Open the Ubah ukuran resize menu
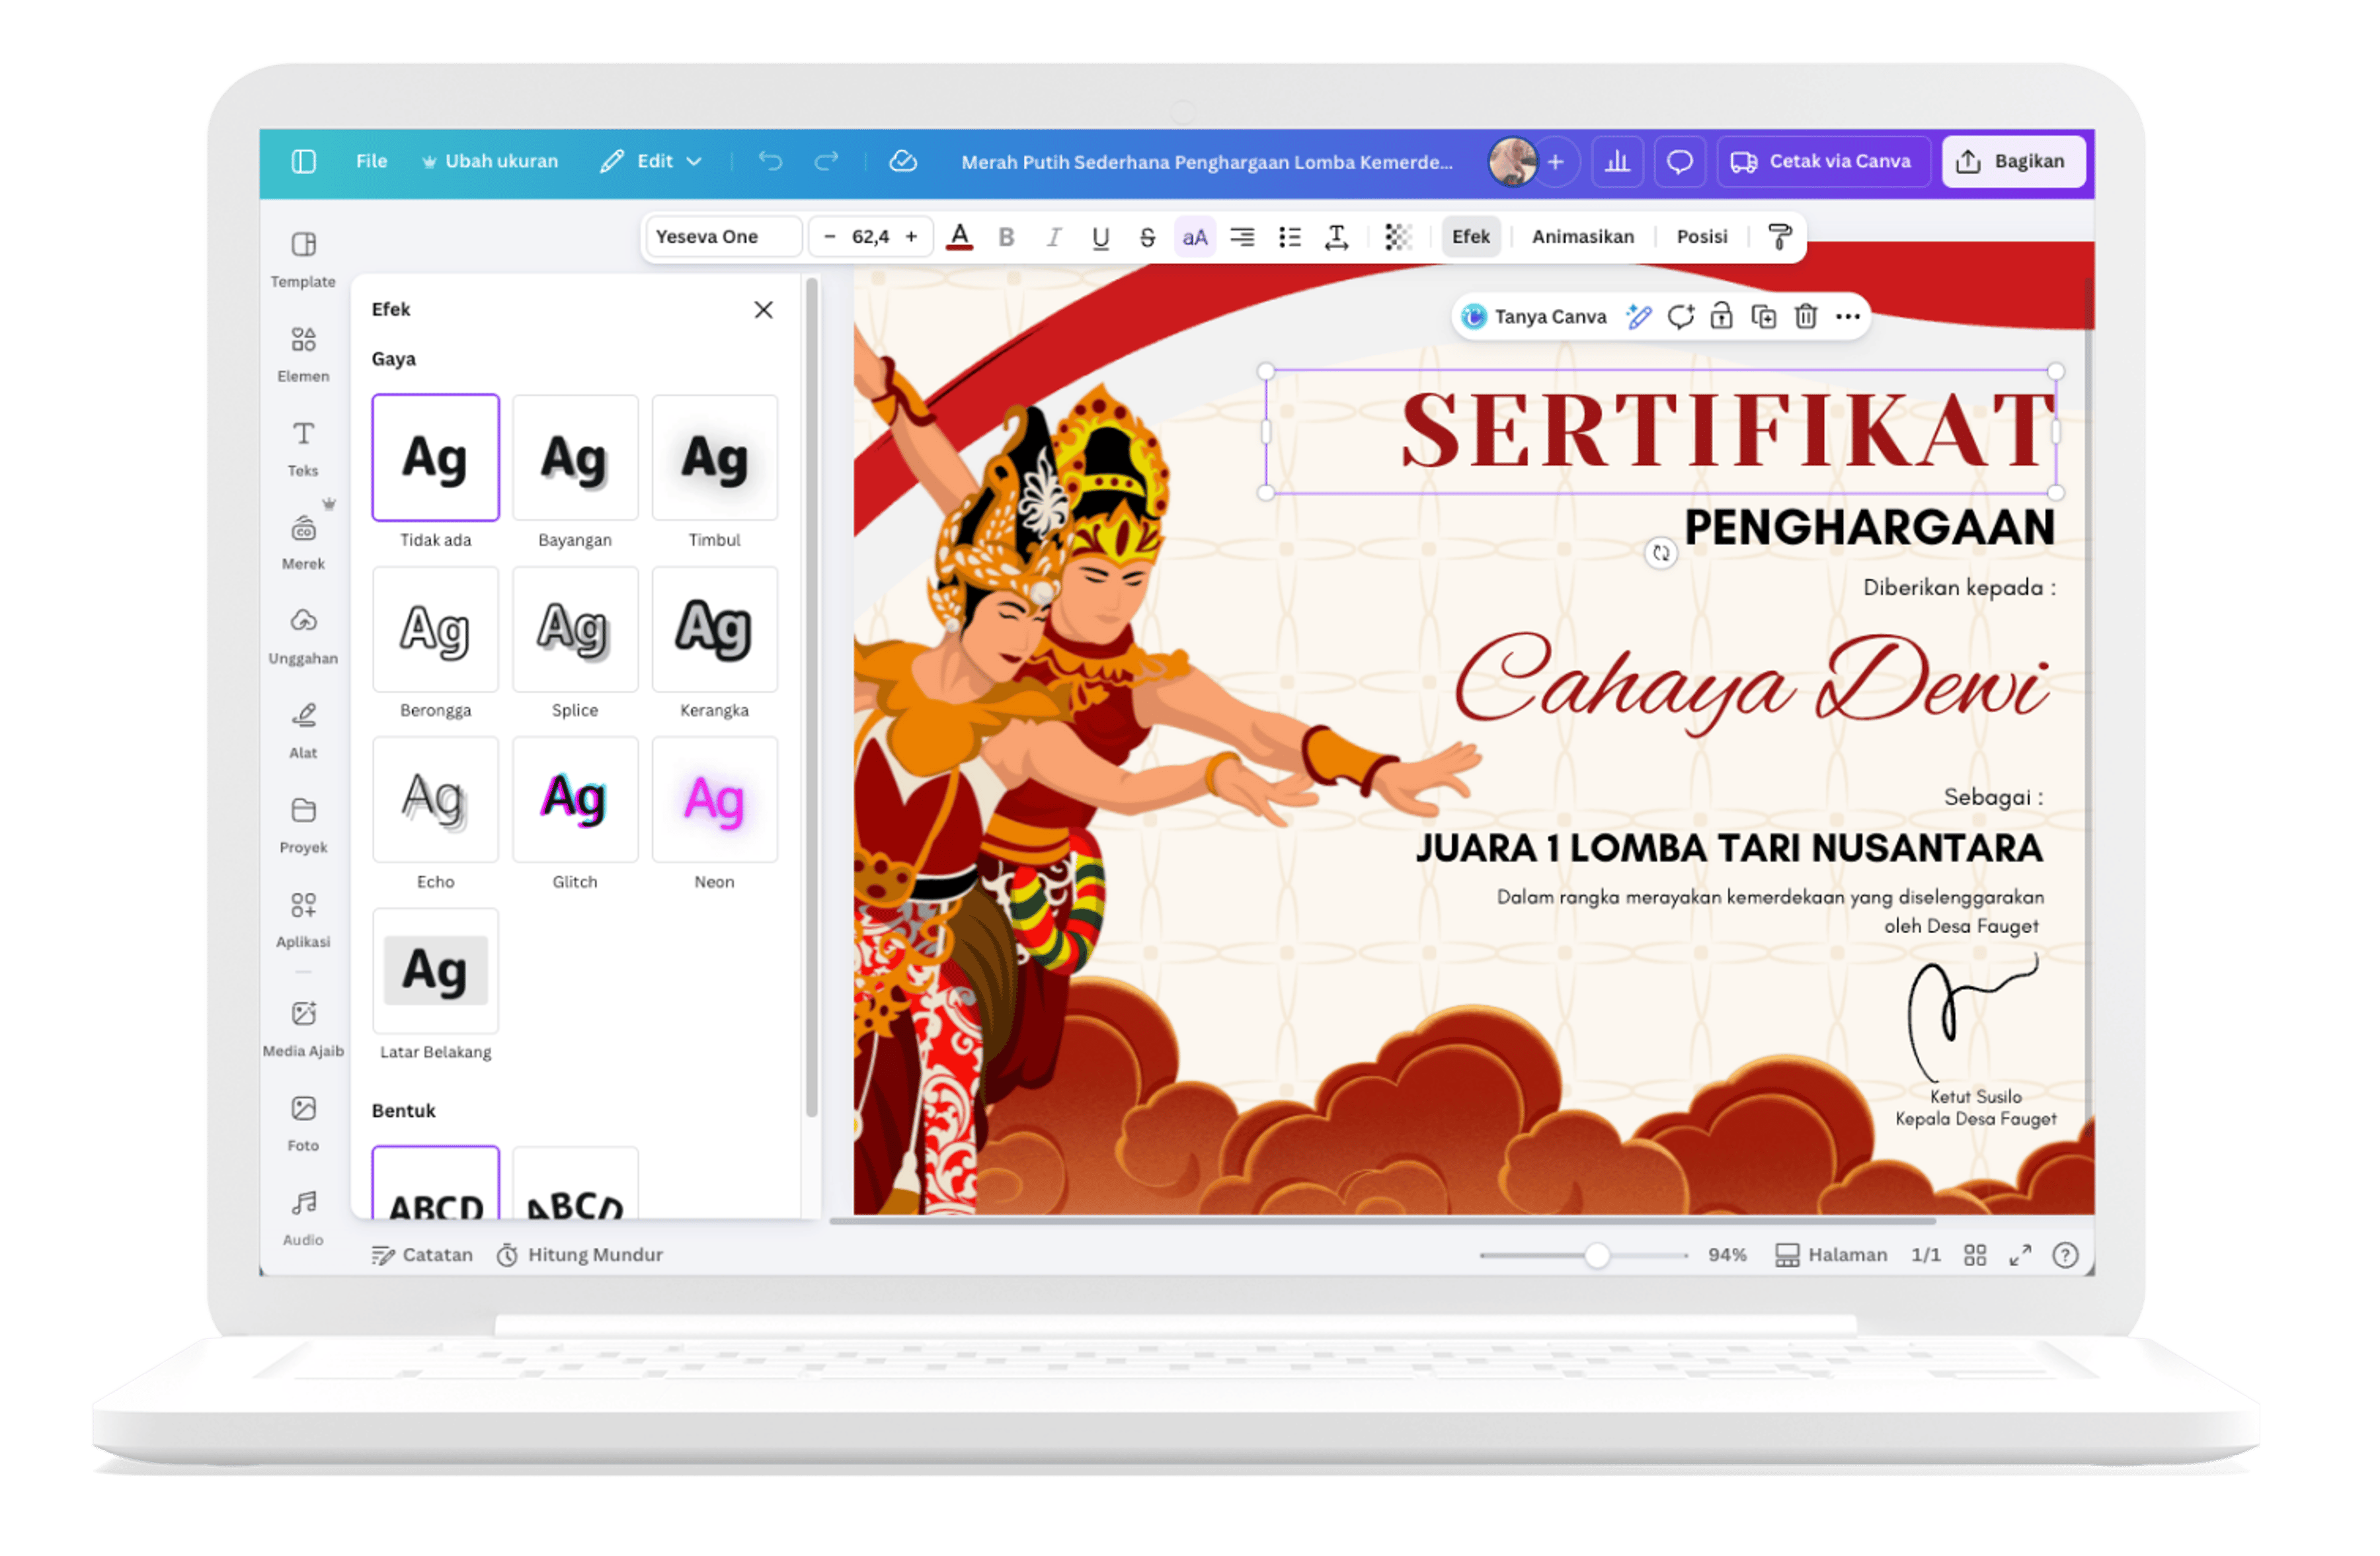The width and height of the screenshot is (2380, 1556). pos(489,161)
